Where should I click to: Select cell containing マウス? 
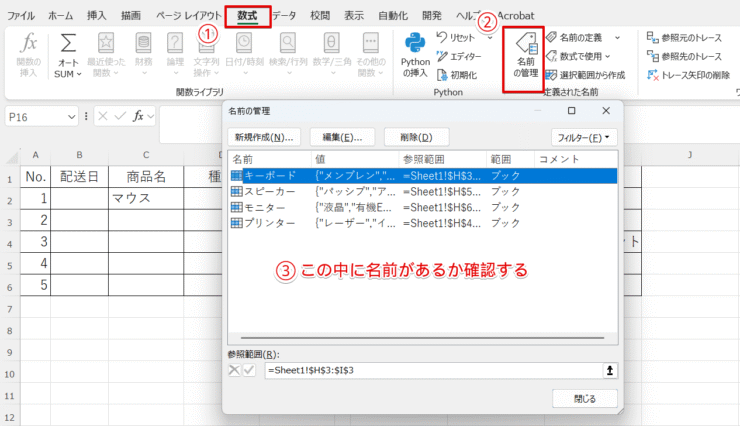coord(146,198)
